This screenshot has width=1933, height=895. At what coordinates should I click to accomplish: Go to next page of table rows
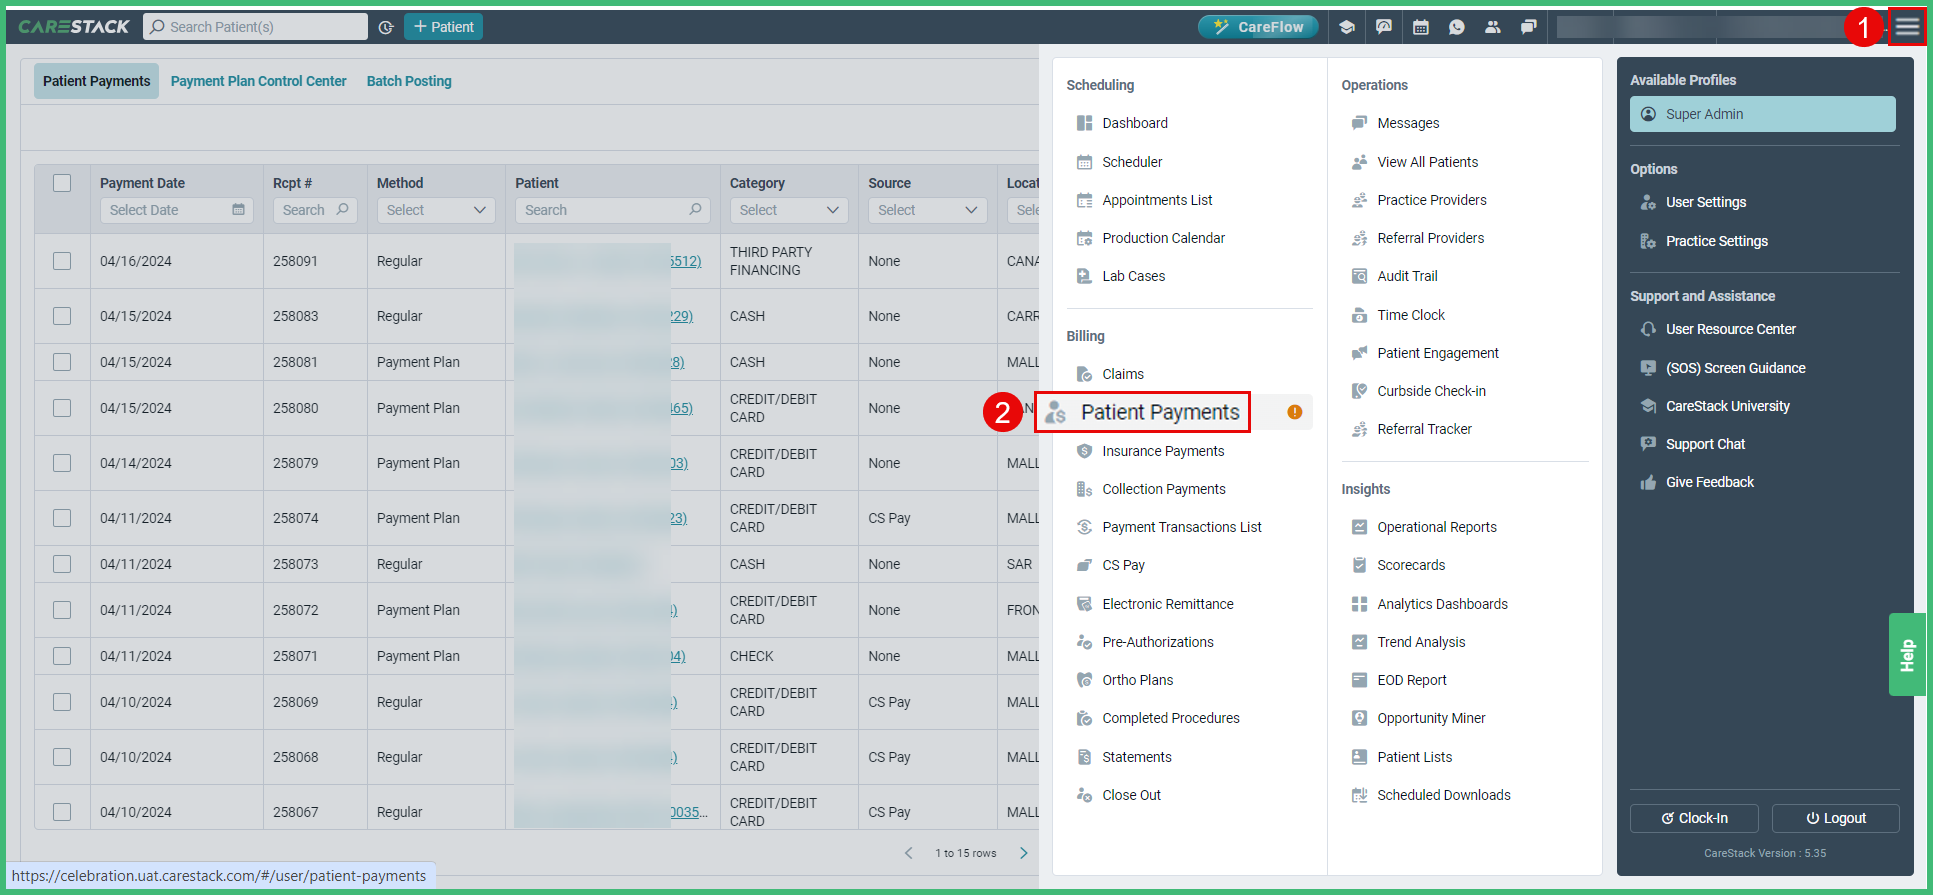click(1023, 853)
